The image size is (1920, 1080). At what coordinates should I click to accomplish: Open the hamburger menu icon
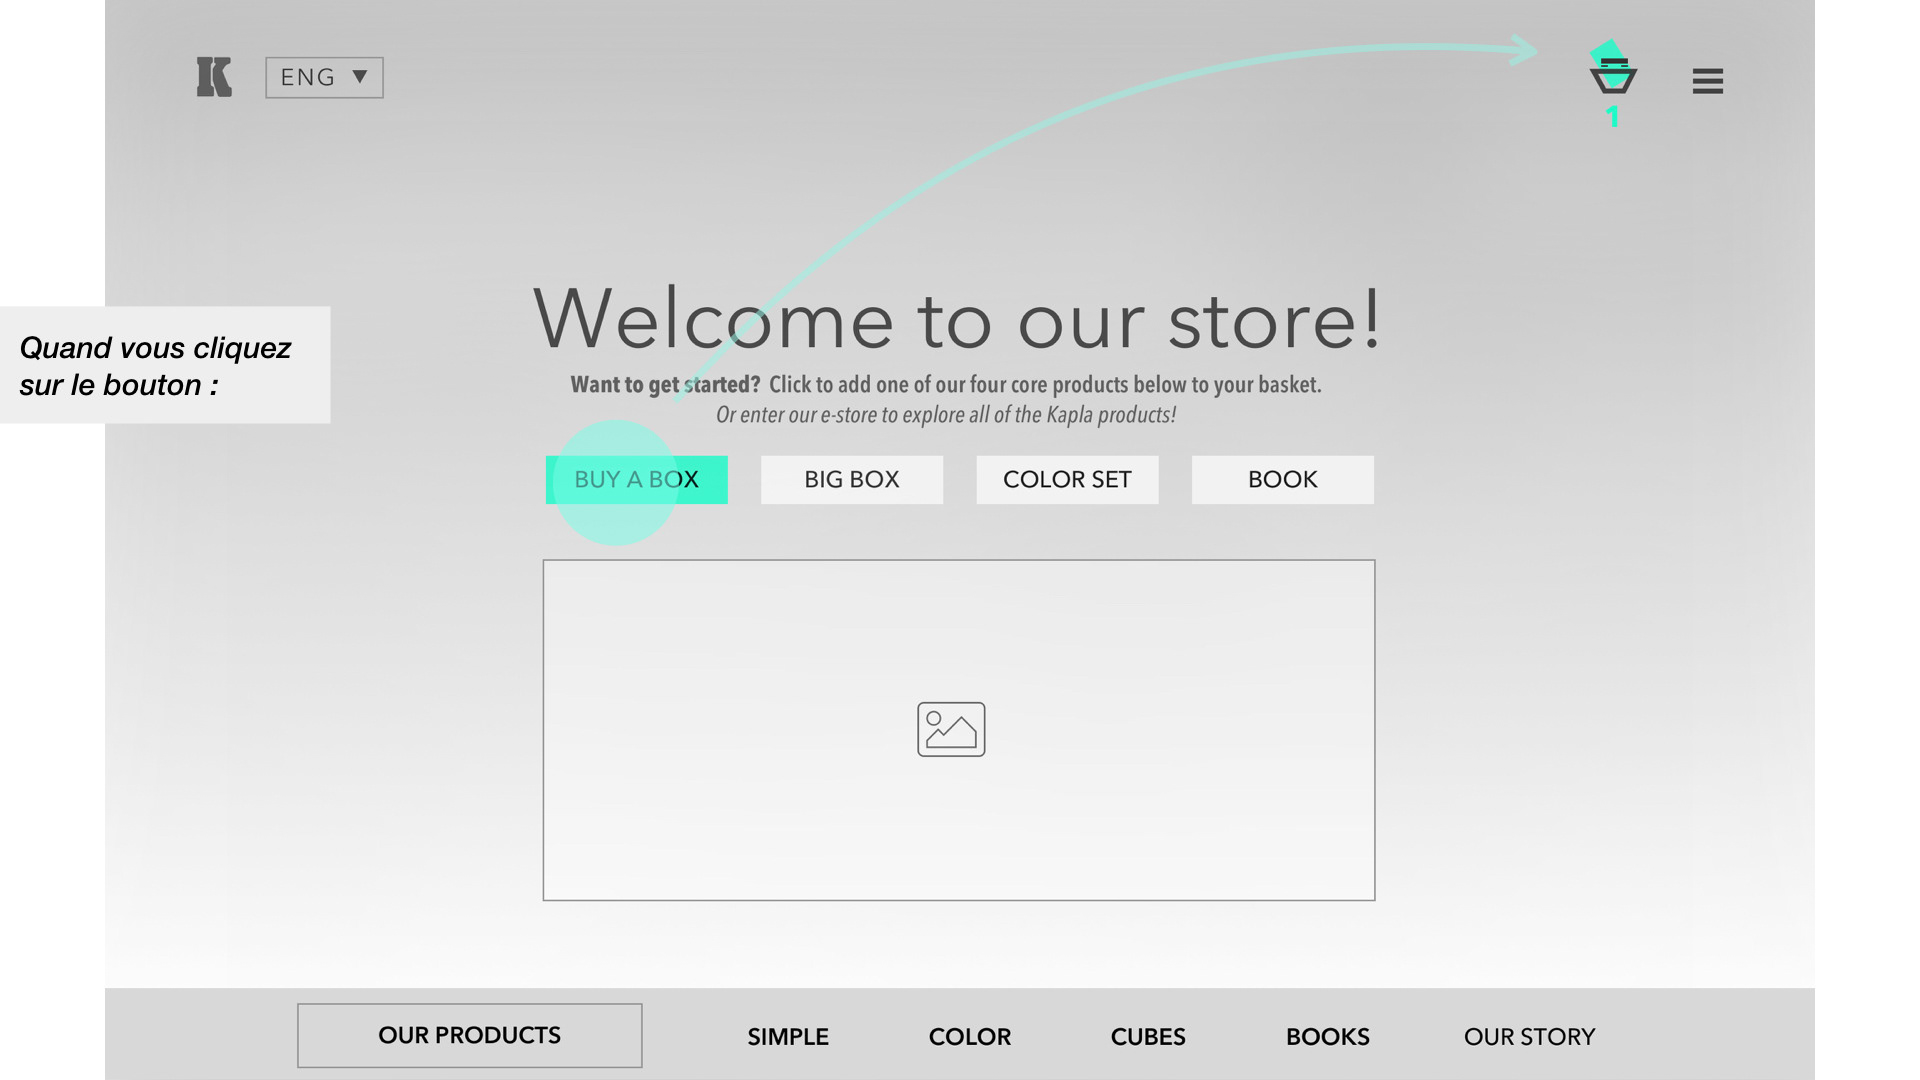1707,81
